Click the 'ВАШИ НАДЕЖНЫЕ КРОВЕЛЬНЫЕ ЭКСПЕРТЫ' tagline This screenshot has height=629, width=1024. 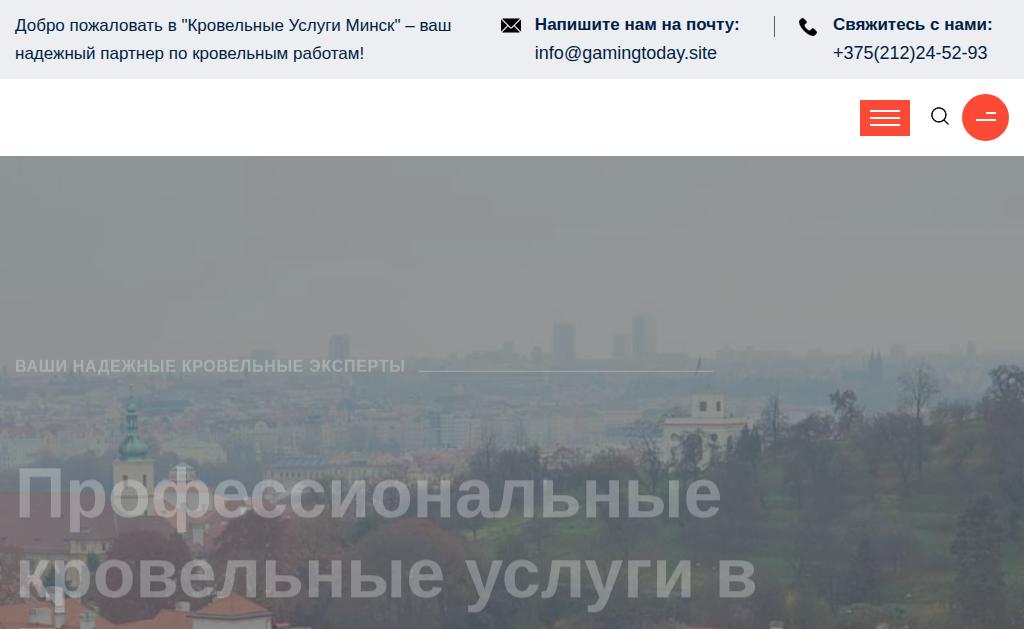(x=210, y=366)
